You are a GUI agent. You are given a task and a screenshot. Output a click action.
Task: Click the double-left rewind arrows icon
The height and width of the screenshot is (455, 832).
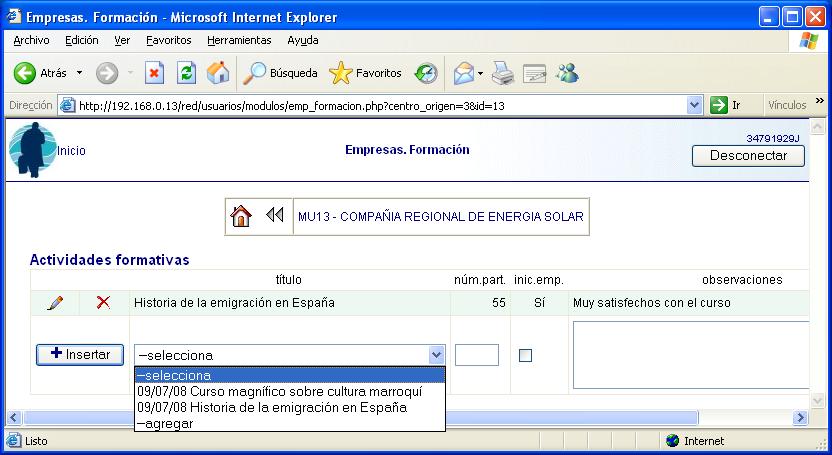[x=275, y=215]
